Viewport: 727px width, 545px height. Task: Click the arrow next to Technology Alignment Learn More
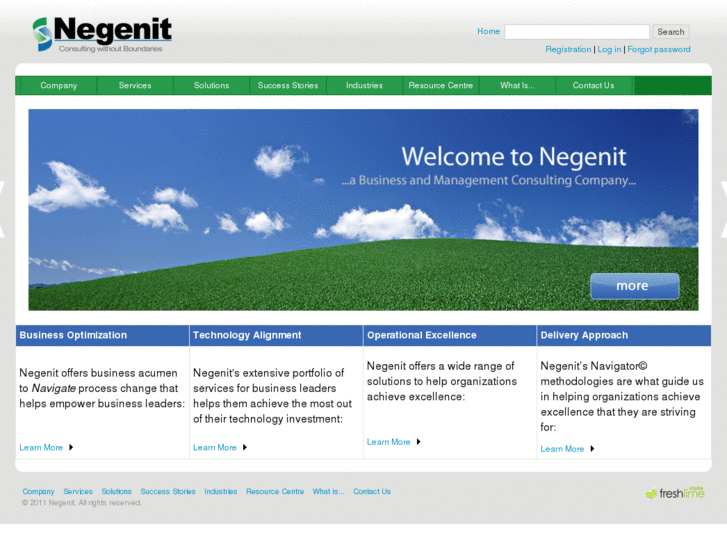click(245, 448)
